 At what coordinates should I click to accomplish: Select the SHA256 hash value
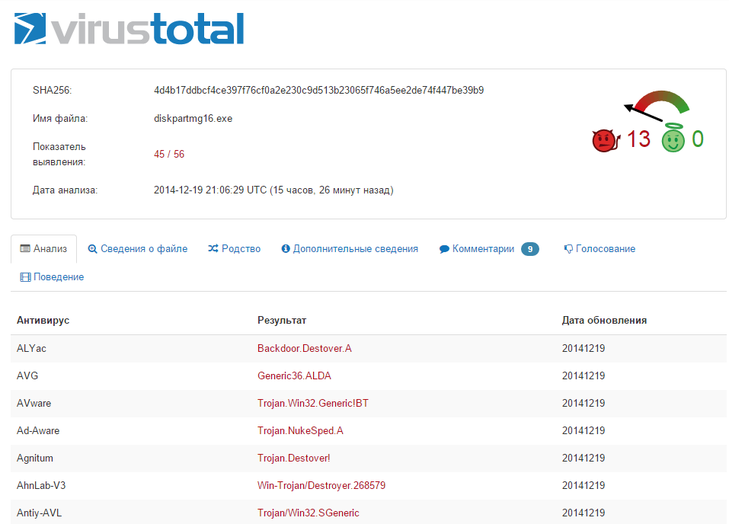point(318,90)
